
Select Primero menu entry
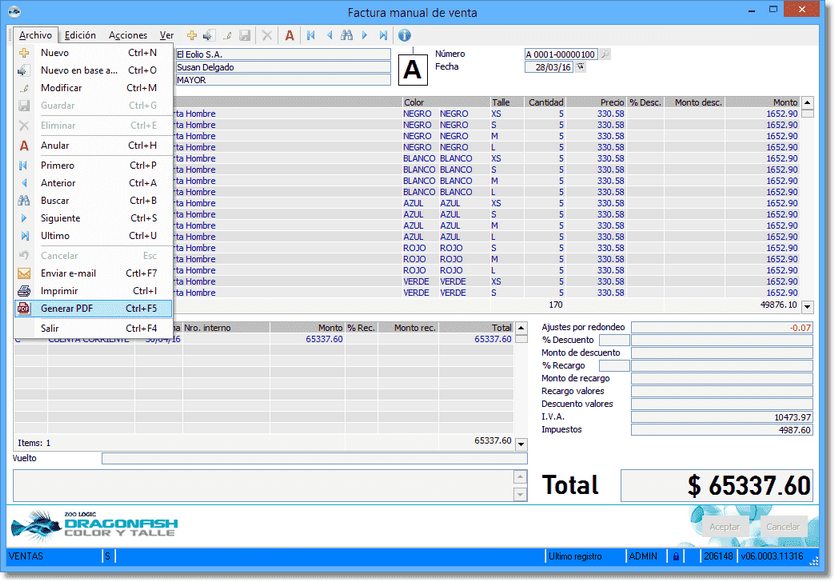pos(93,166)
